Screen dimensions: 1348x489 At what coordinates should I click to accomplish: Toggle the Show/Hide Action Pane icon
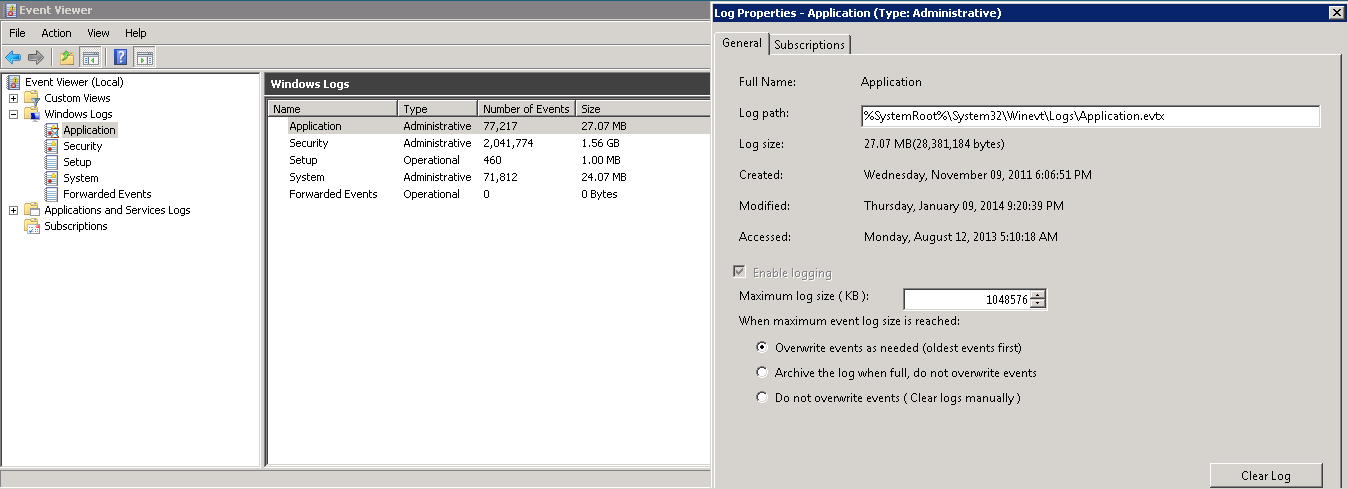(144, 57)
